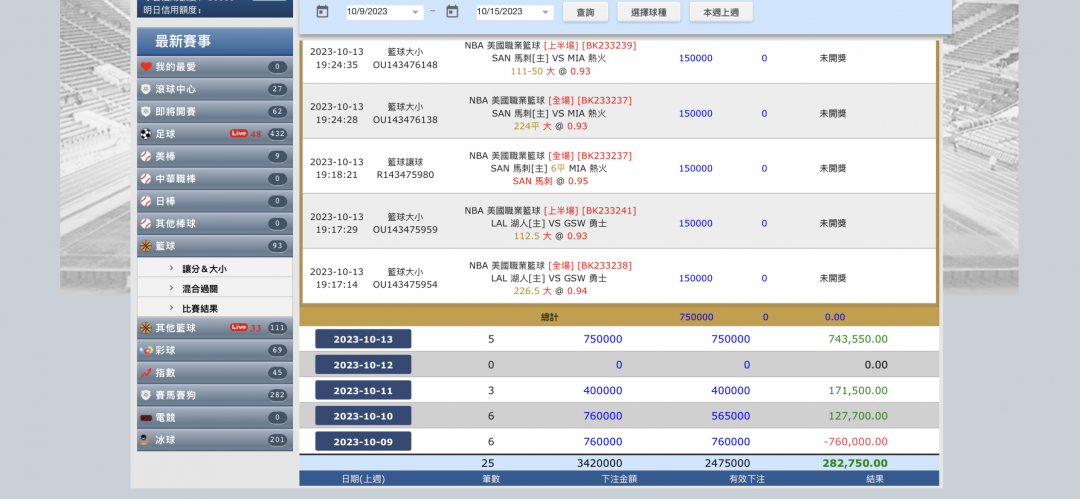This screenshot has height=499, width=1080.
Task: Open the 2023-10-13 daily summary button
Action: click(x=363, y=339)
